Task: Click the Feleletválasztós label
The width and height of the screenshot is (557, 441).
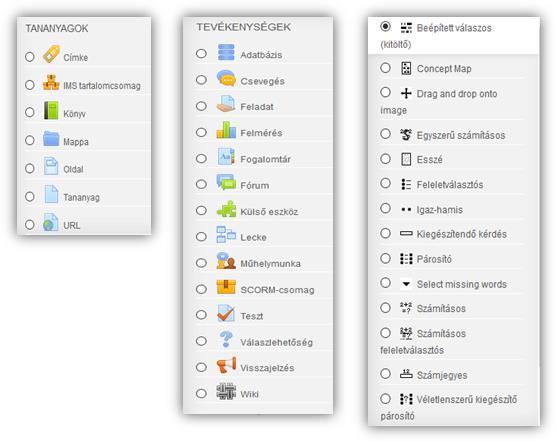Action: [x=450, y=185]
